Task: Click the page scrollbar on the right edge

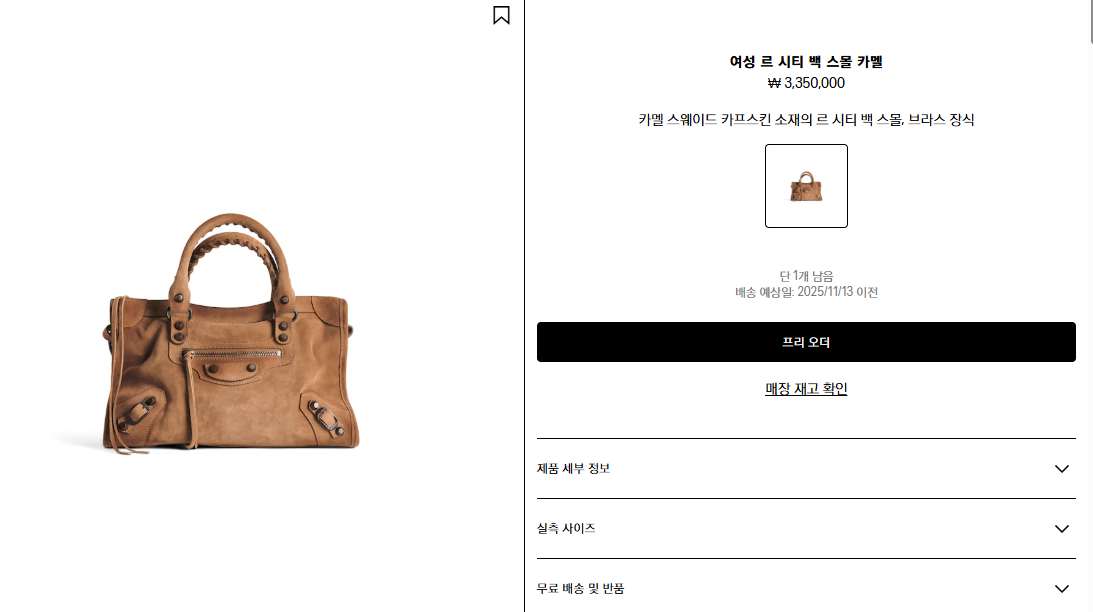Action: click(1090, 21)
